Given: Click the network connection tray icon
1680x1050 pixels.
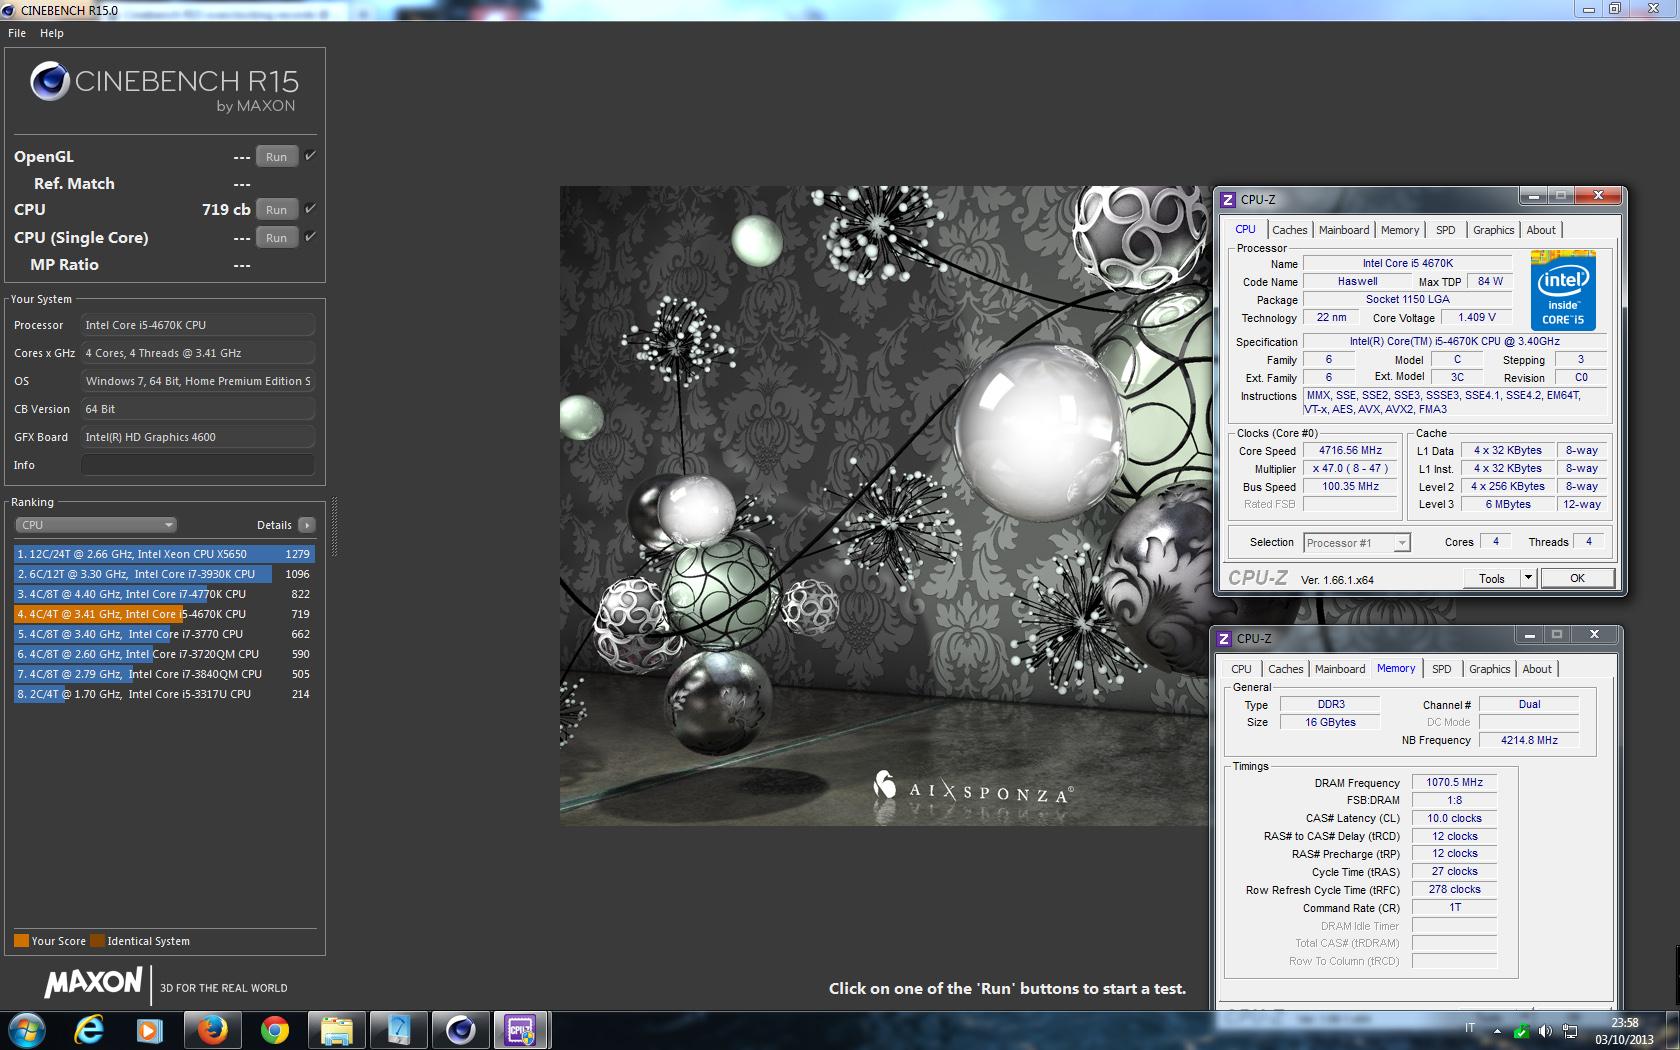Looking at the screenshot, I should click(x=1570, y=1031).
